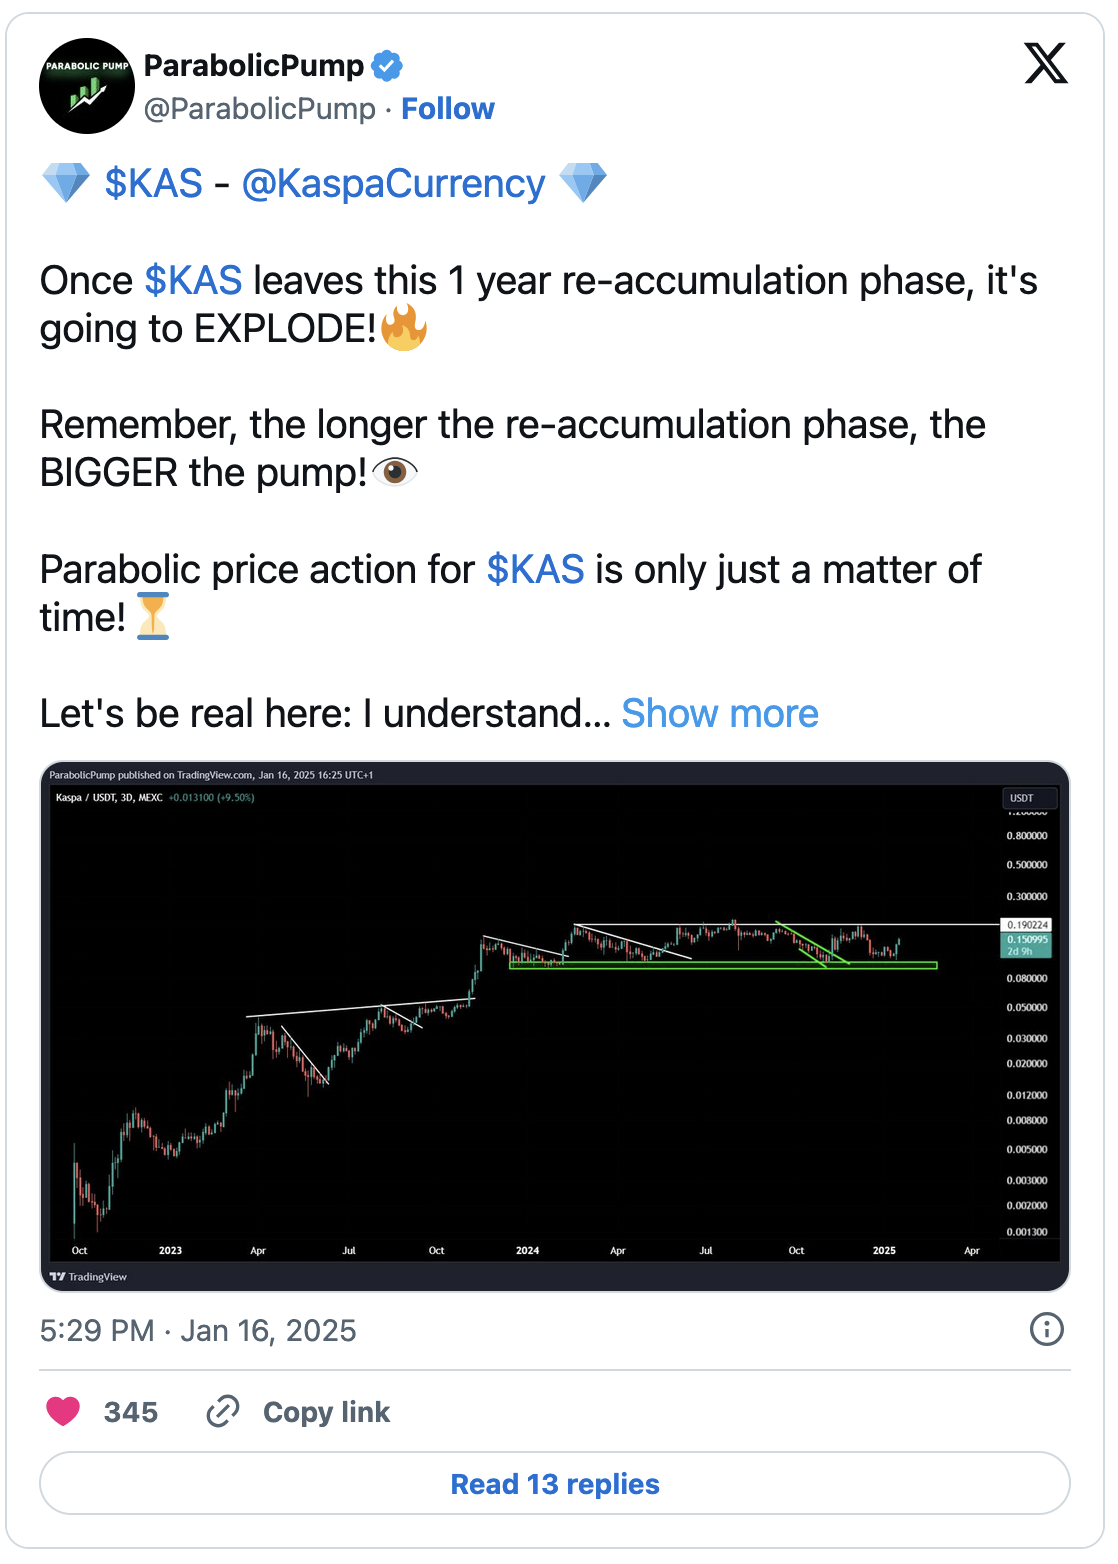Click Read 13 replies button
Screen dimensions: 1118x1564
coord(555,1483)
